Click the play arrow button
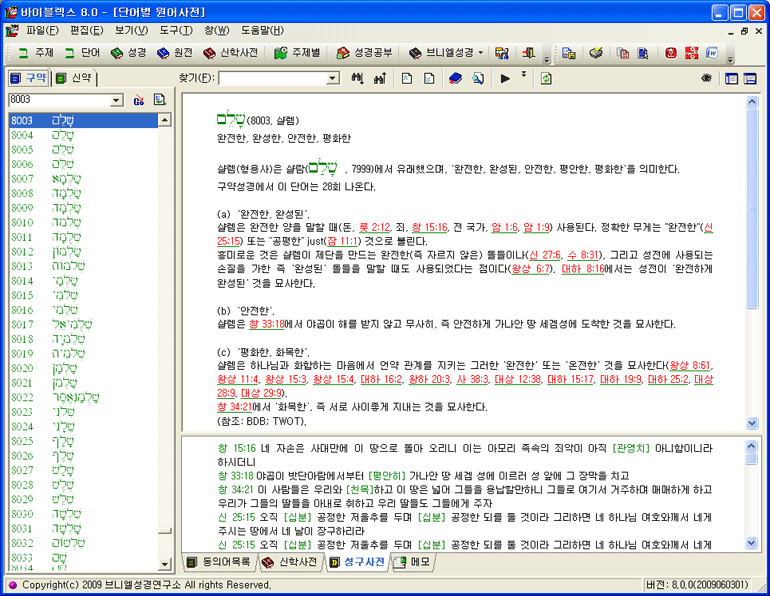Image resolution: width=770 pixels, height=596 pixels. coord(505,78)
